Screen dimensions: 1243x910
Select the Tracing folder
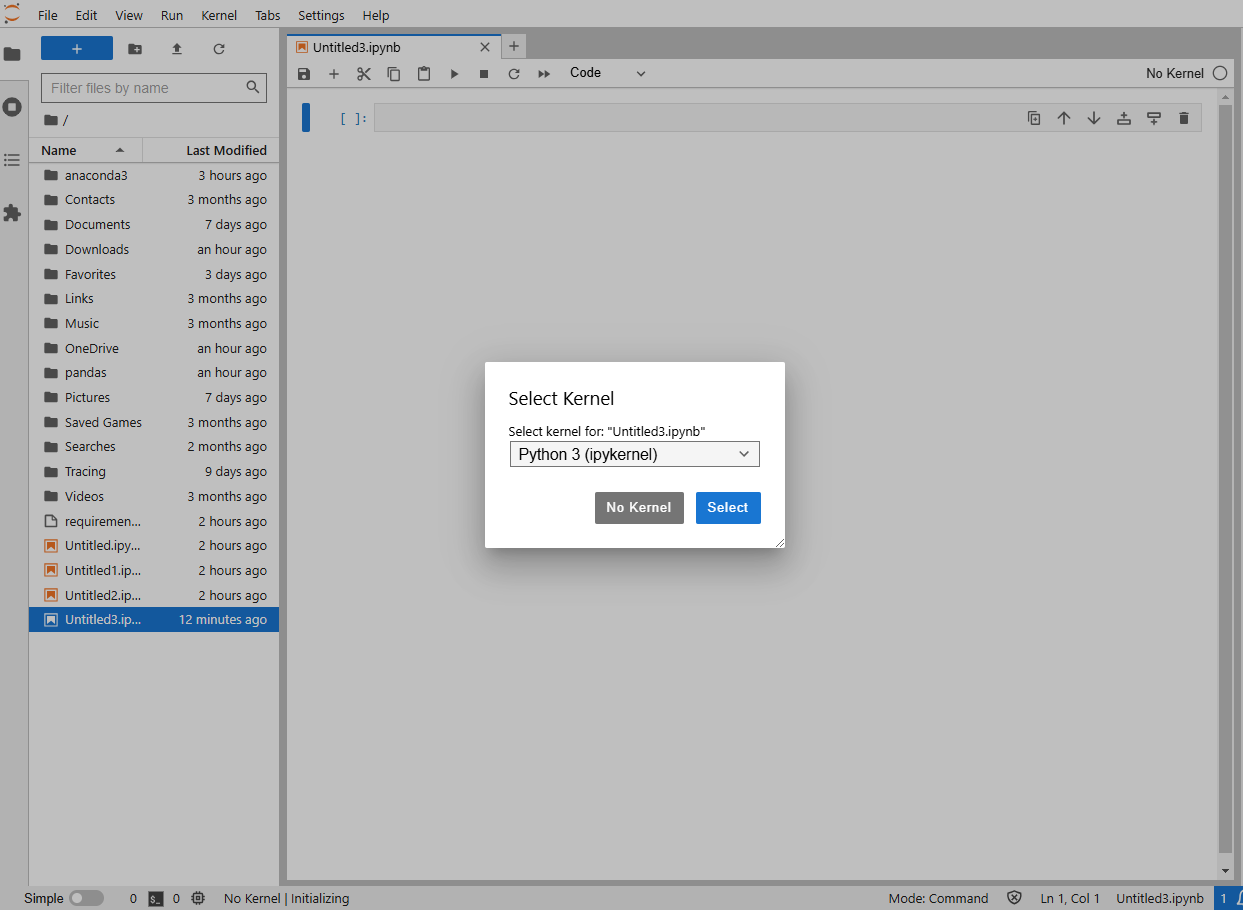tap(154, 471)
